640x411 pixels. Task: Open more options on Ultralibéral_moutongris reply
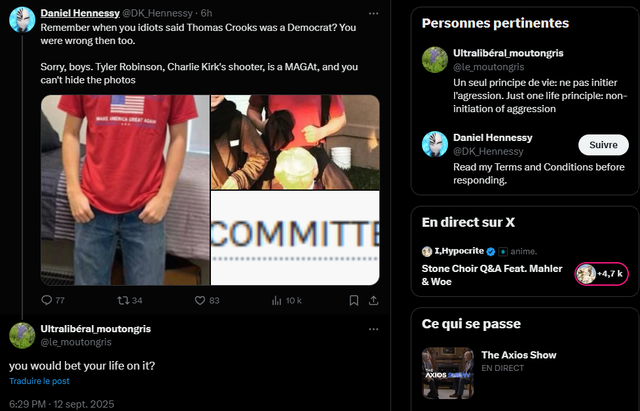373,329
